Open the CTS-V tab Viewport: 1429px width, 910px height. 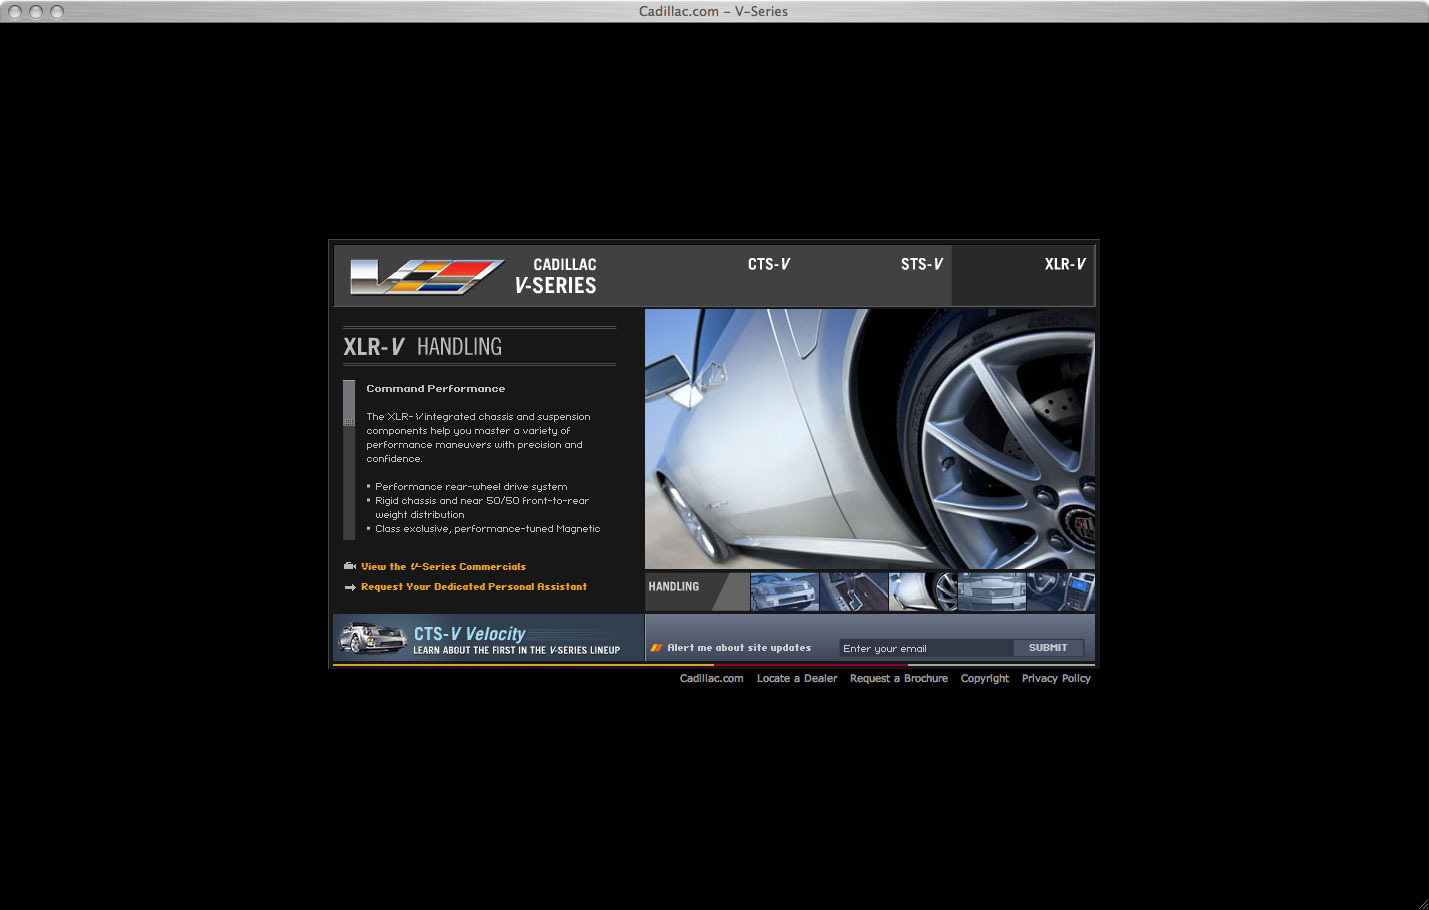[x=769, y=264]
